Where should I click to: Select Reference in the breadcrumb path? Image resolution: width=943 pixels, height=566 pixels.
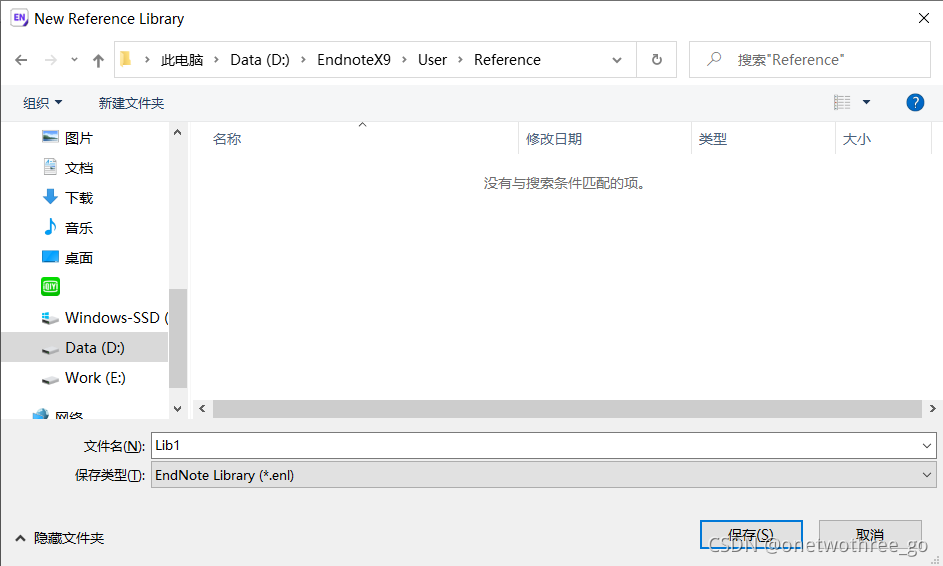507,60
